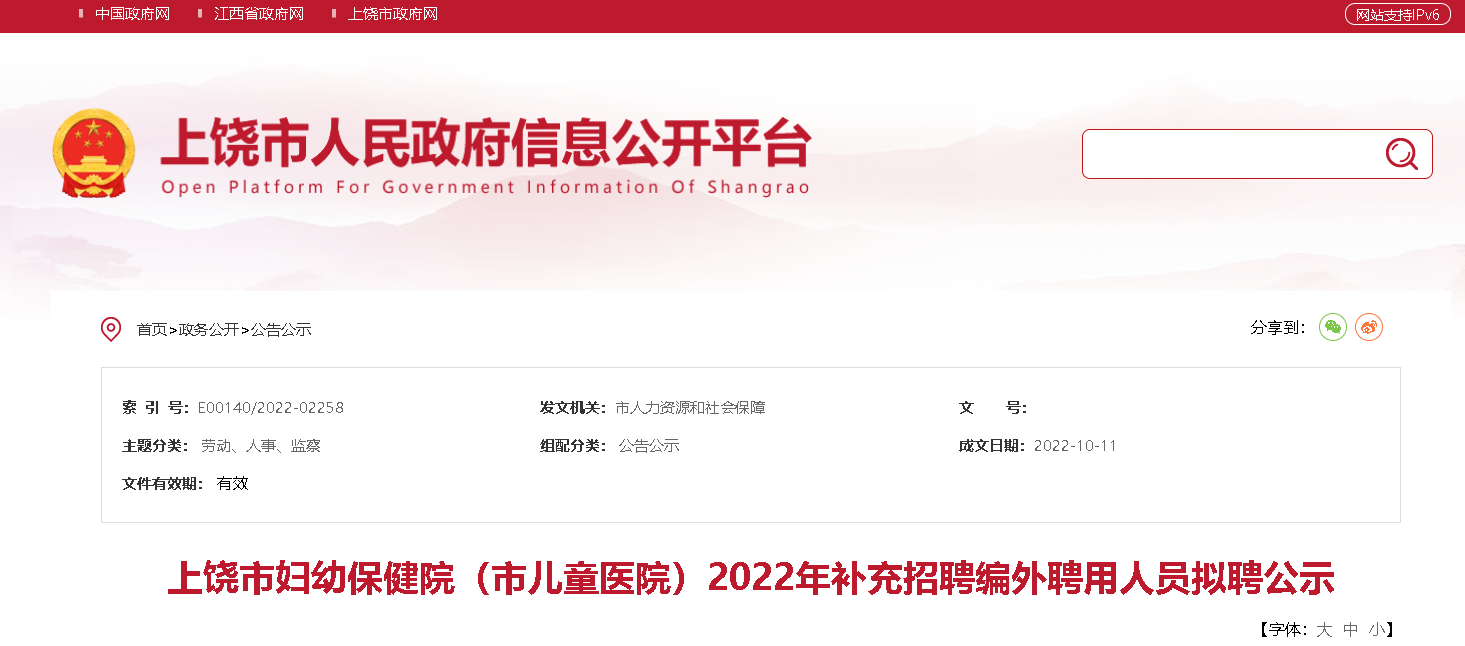Click the issuing agency 市人力资源和社会保障

pos(690,408)
